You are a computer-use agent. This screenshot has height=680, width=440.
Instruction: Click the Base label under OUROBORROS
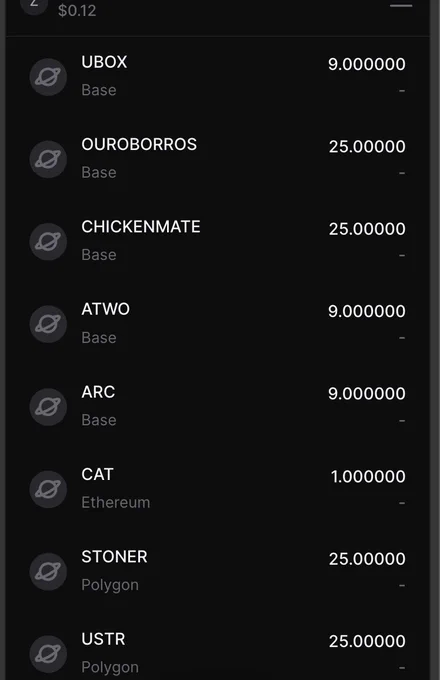pyautogui.click(x=99, y=173)
